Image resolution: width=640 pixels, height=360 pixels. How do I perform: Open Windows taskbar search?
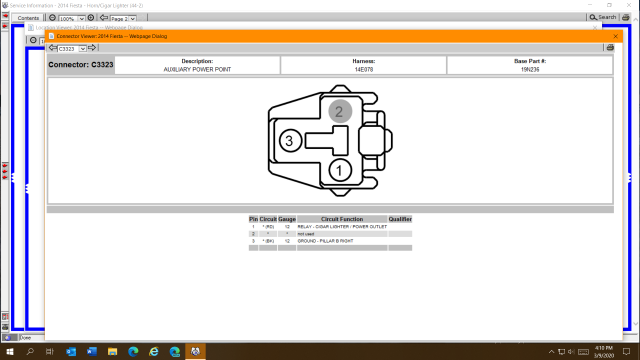tap(30, 351)
